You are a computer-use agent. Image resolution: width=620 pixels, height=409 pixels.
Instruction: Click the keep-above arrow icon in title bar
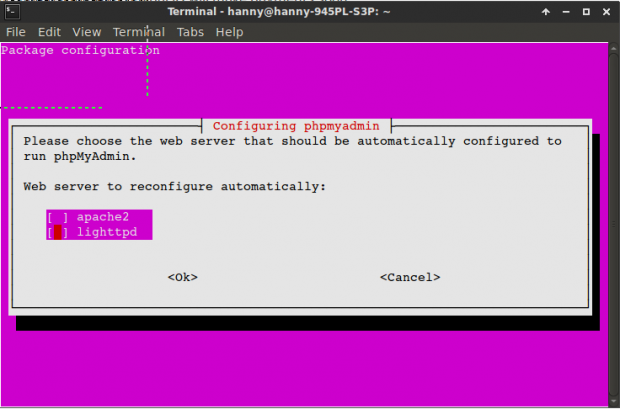pyautogui.click(x=546, y=12)
